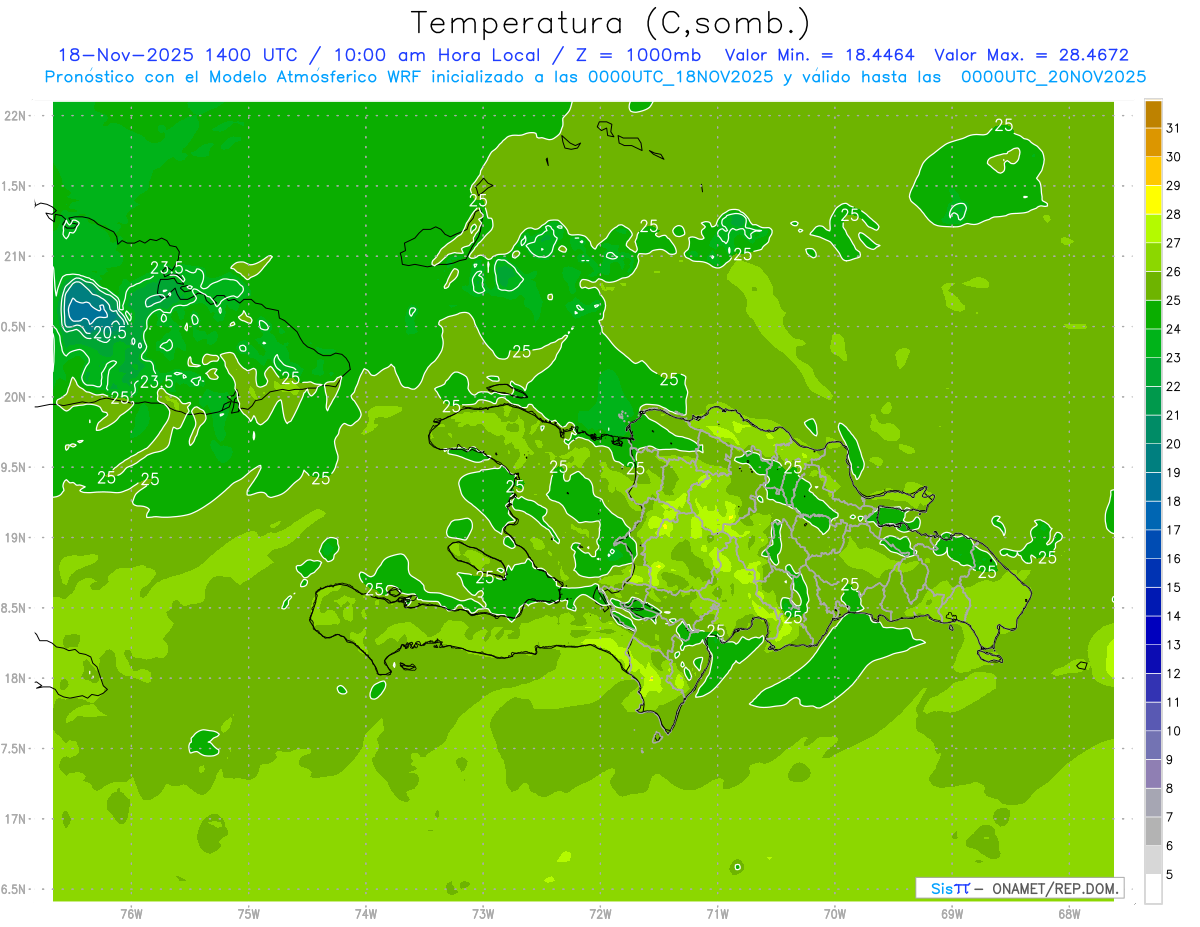Click legend value '10'
Image resolution: width=1200 pixels, height=927 pixels.
click(x=1174, y=730)
